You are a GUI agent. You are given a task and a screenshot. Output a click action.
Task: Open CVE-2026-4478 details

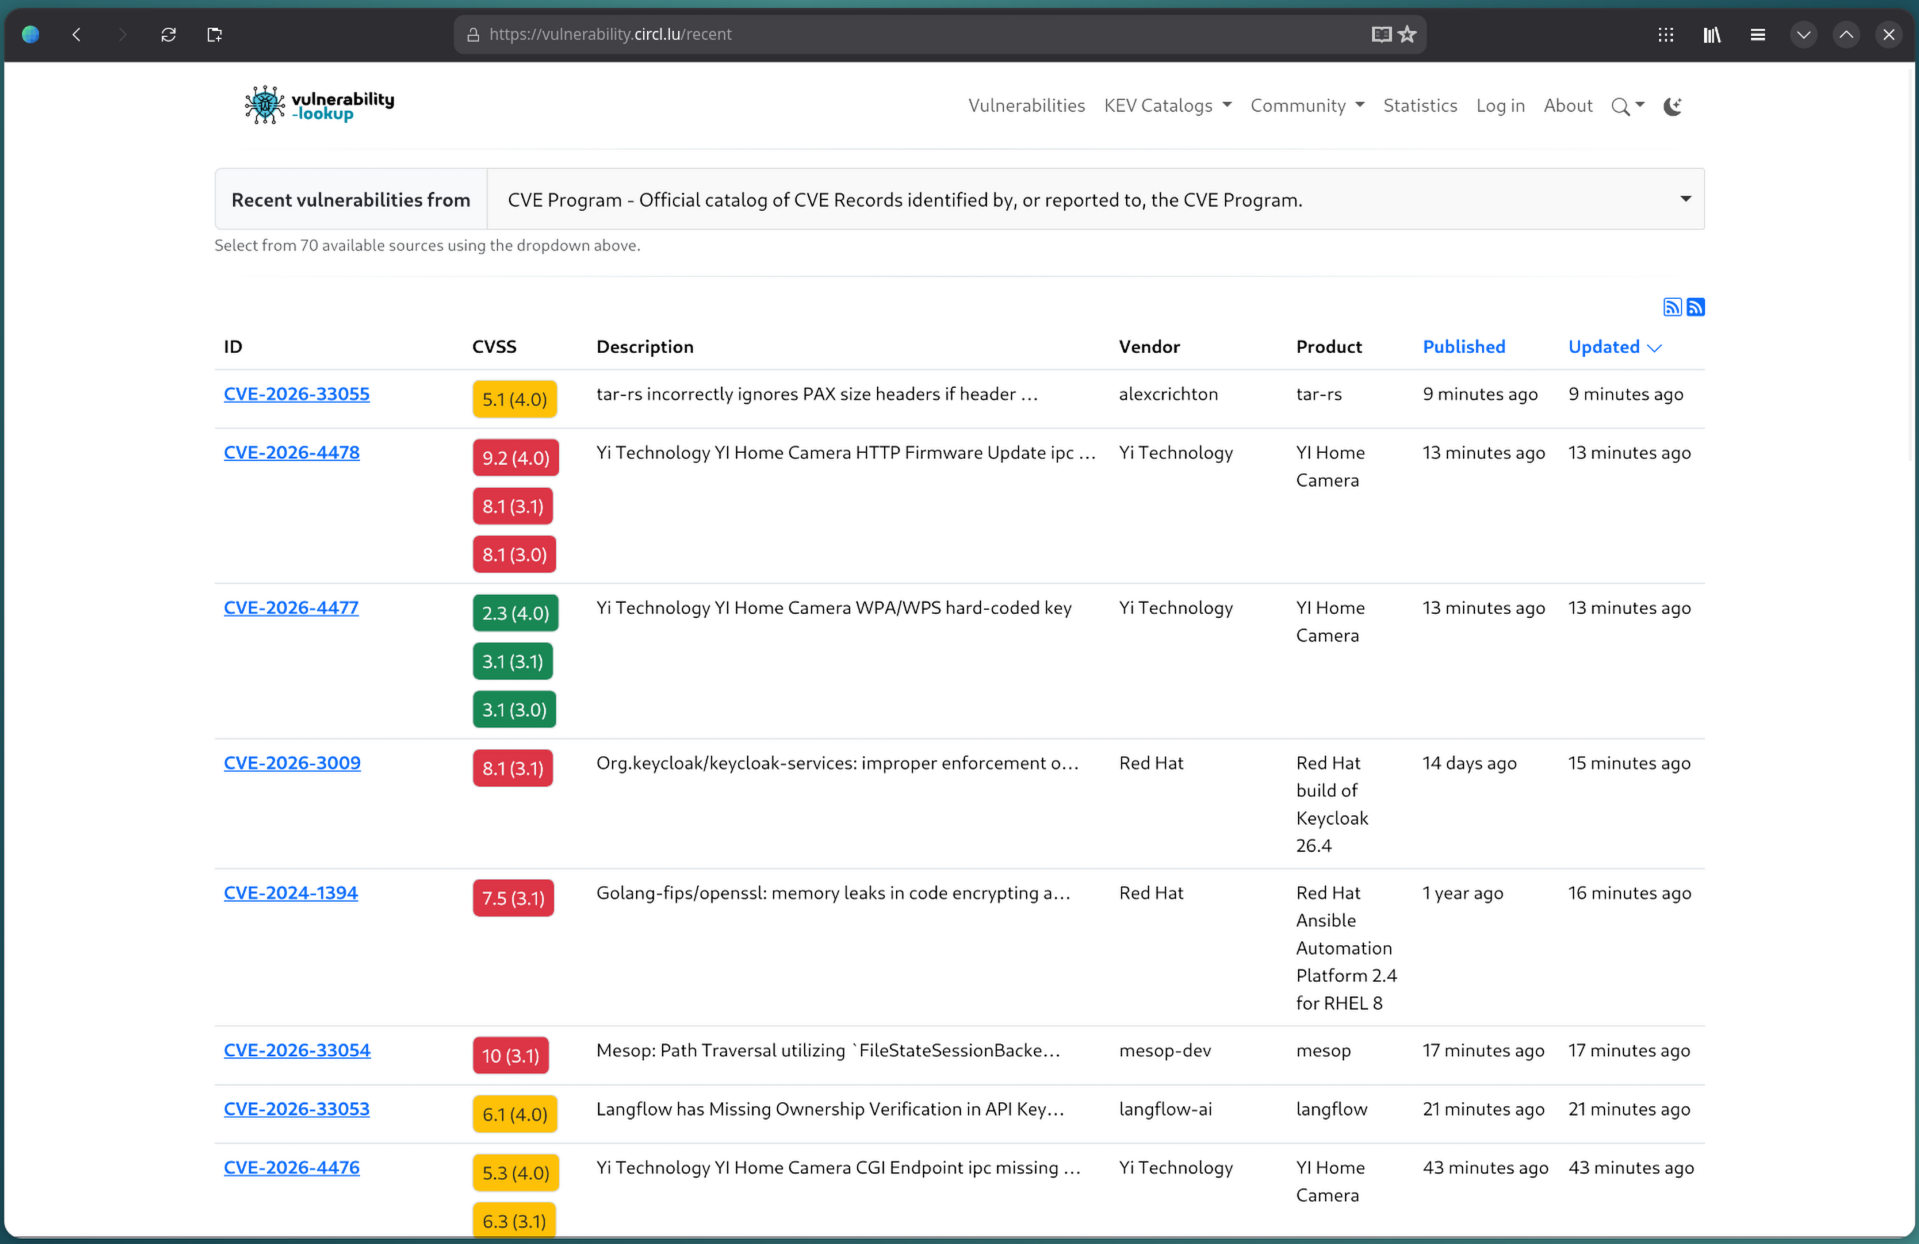coord(291,452)
